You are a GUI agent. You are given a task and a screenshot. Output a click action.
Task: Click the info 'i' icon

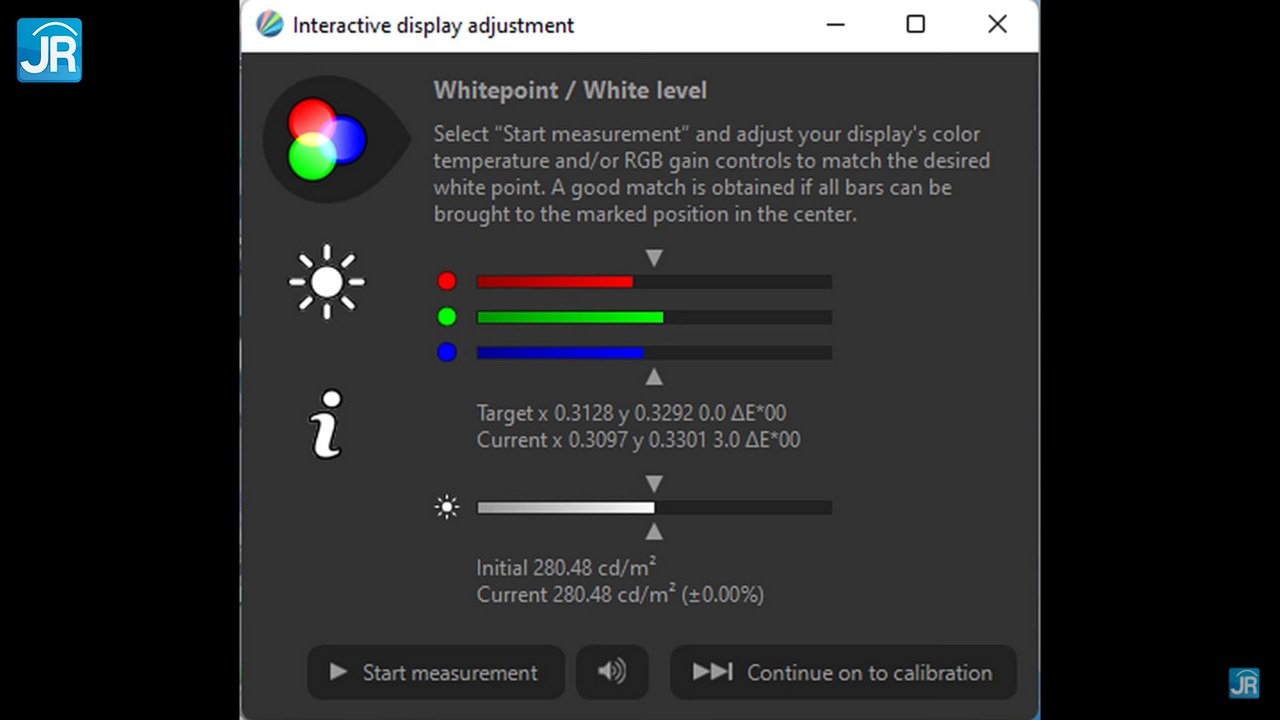click(x=327, y=424)
